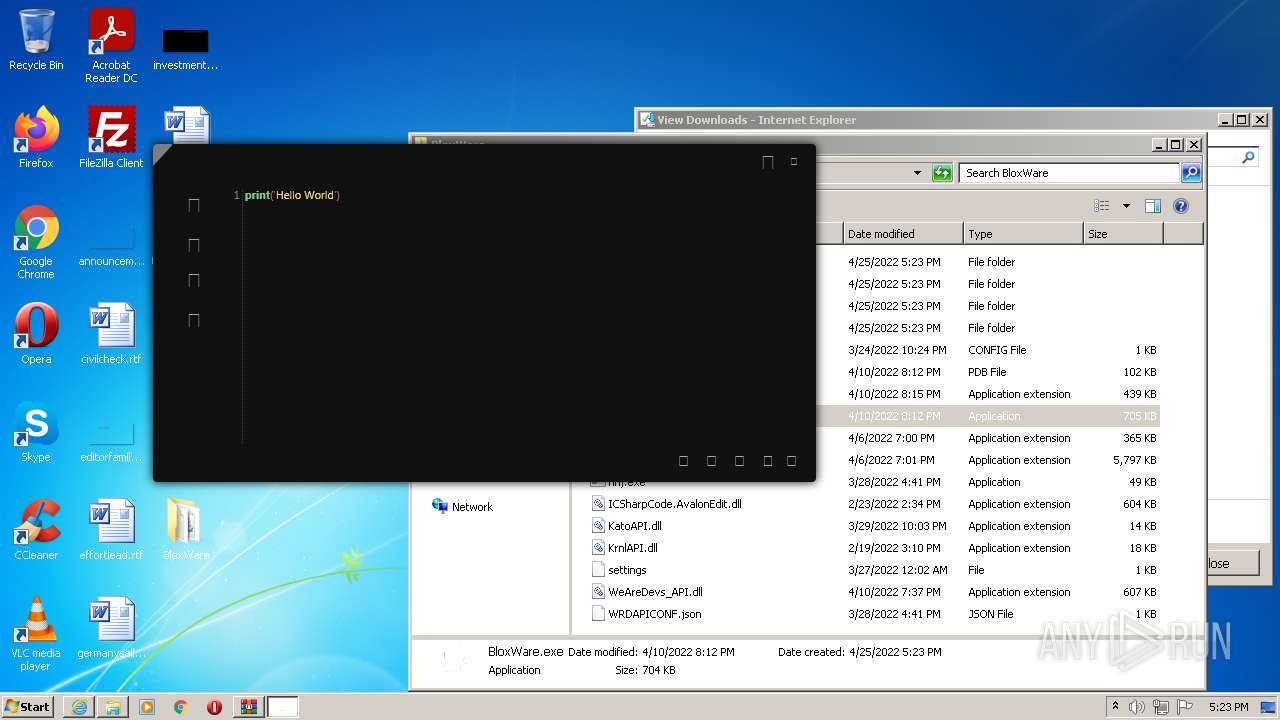
Task: Click the Search BloxWare magnifier button
Action: [x=1190, y=173]
